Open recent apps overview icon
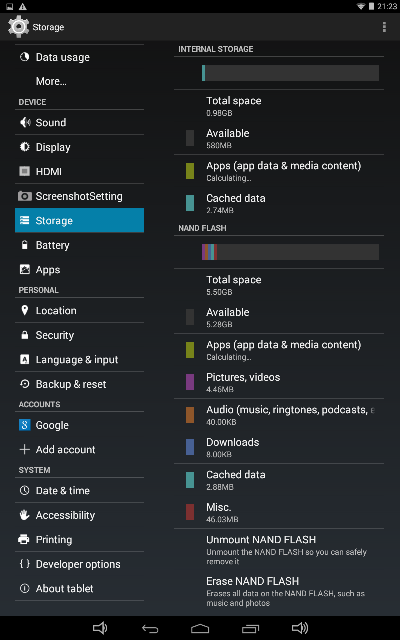The image size is (400, 640). tap(250, 628)
